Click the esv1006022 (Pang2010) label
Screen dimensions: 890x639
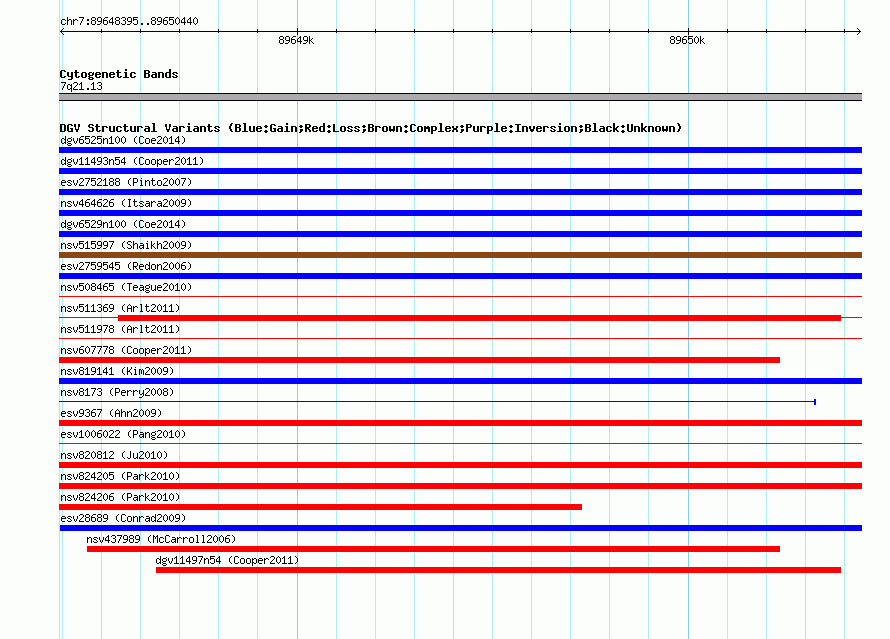point(123,434)
